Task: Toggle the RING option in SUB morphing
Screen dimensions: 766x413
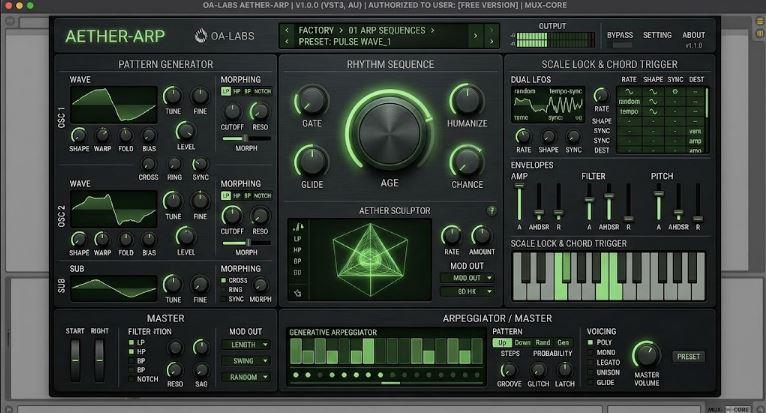Action: [223, 290]
